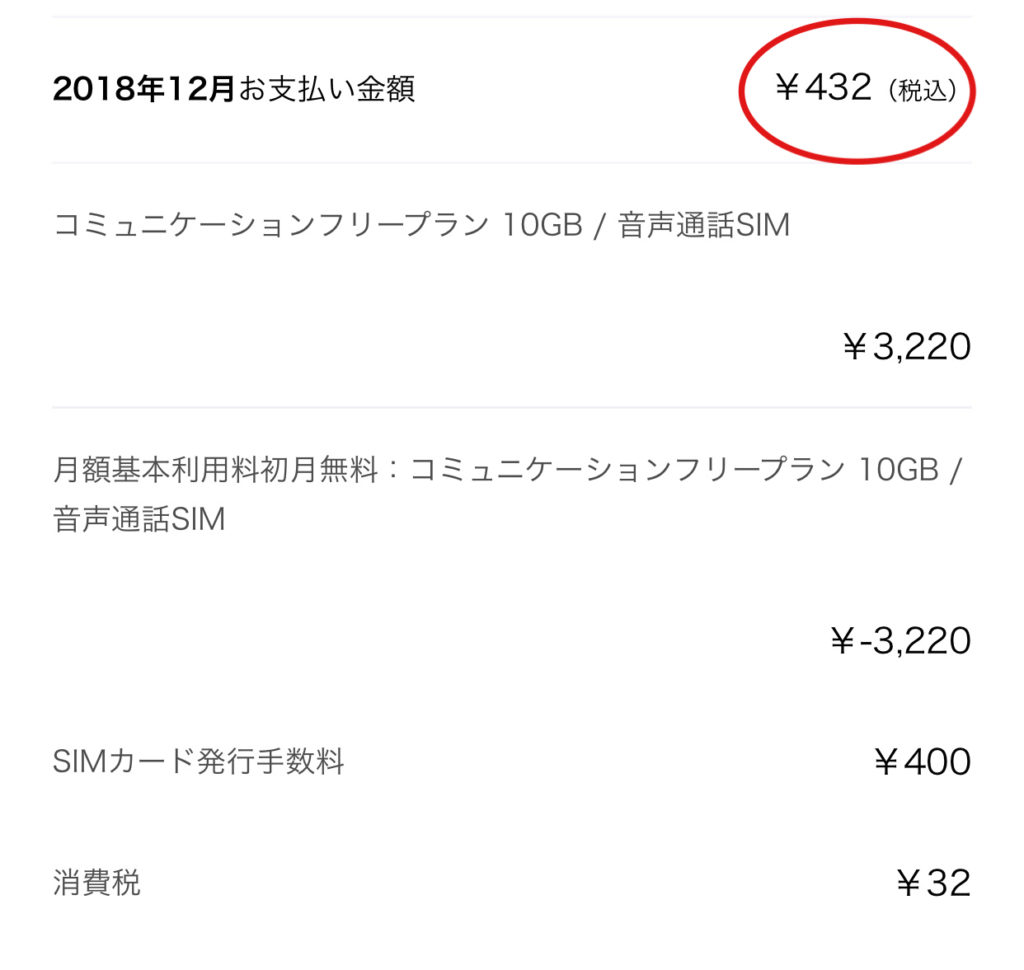Click the ¥ symbol before -3,220
1024x970 pixels.
pos(842,640)
